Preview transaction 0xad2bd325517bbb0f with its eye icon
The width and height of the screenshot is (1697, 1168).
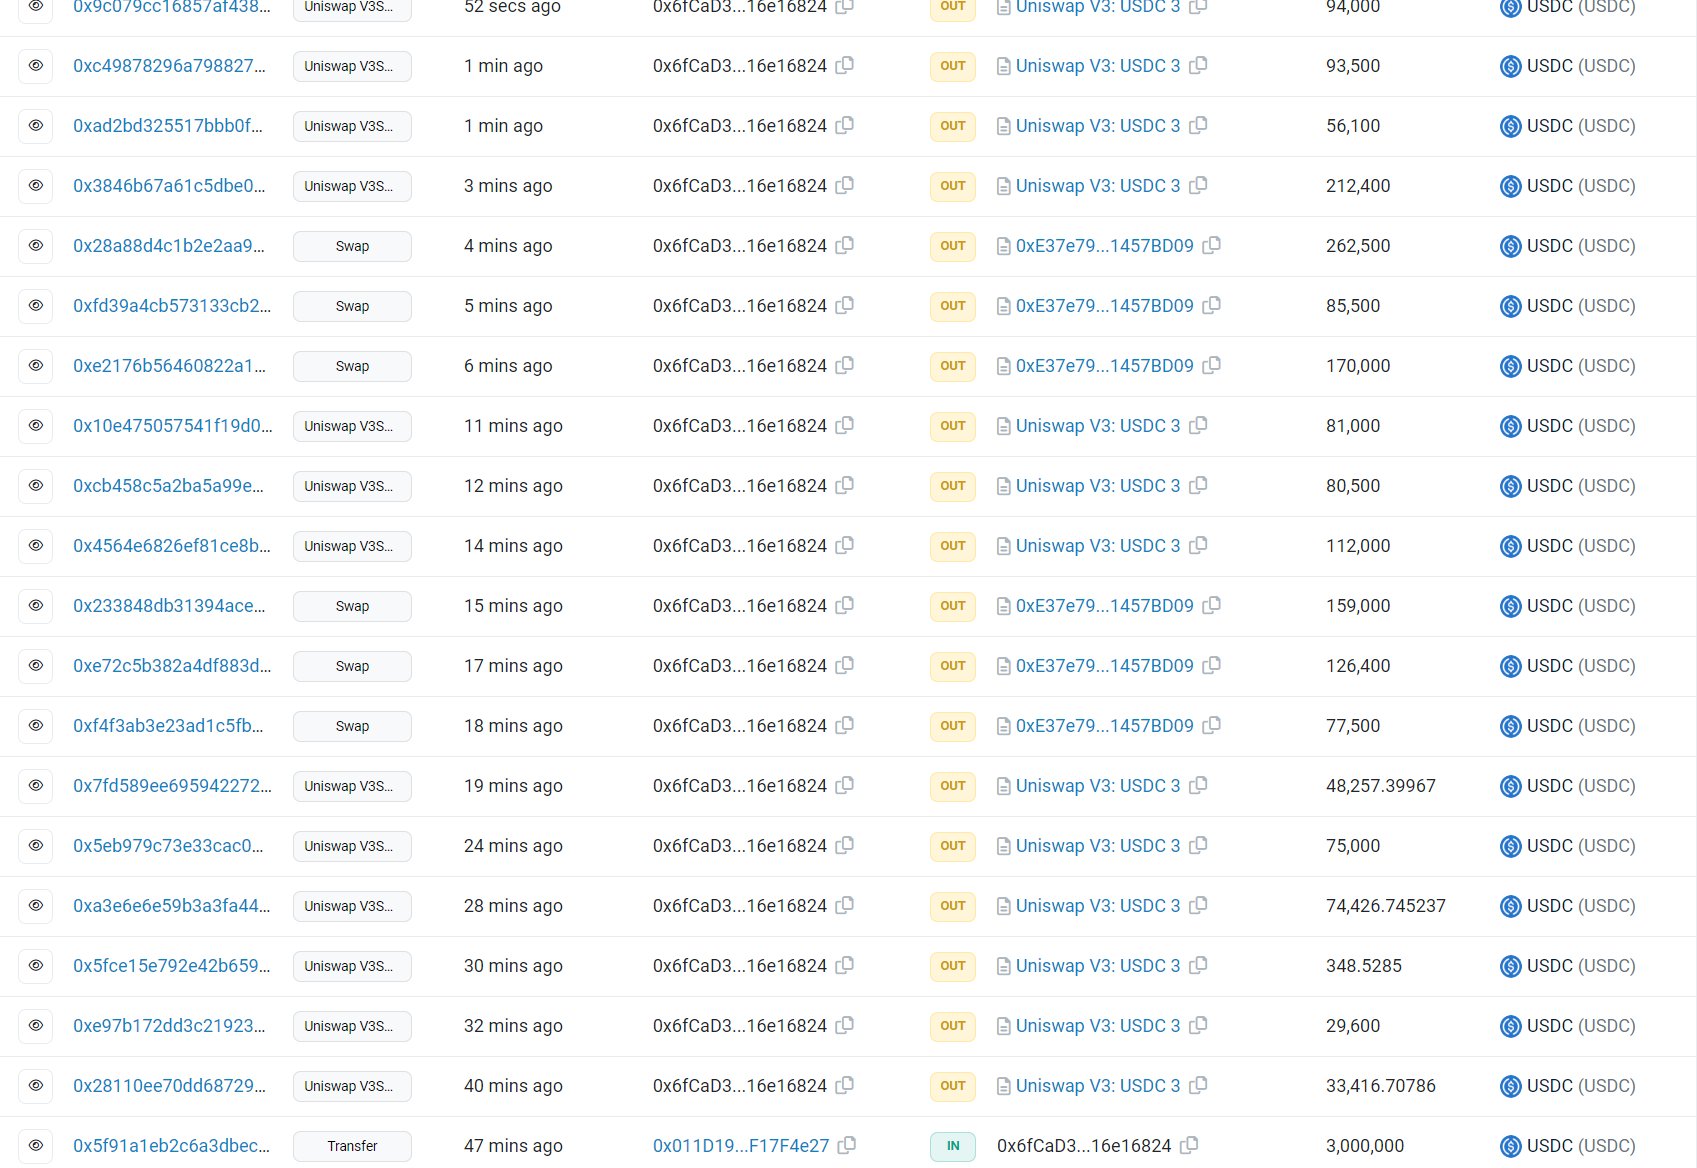point(36,126)
